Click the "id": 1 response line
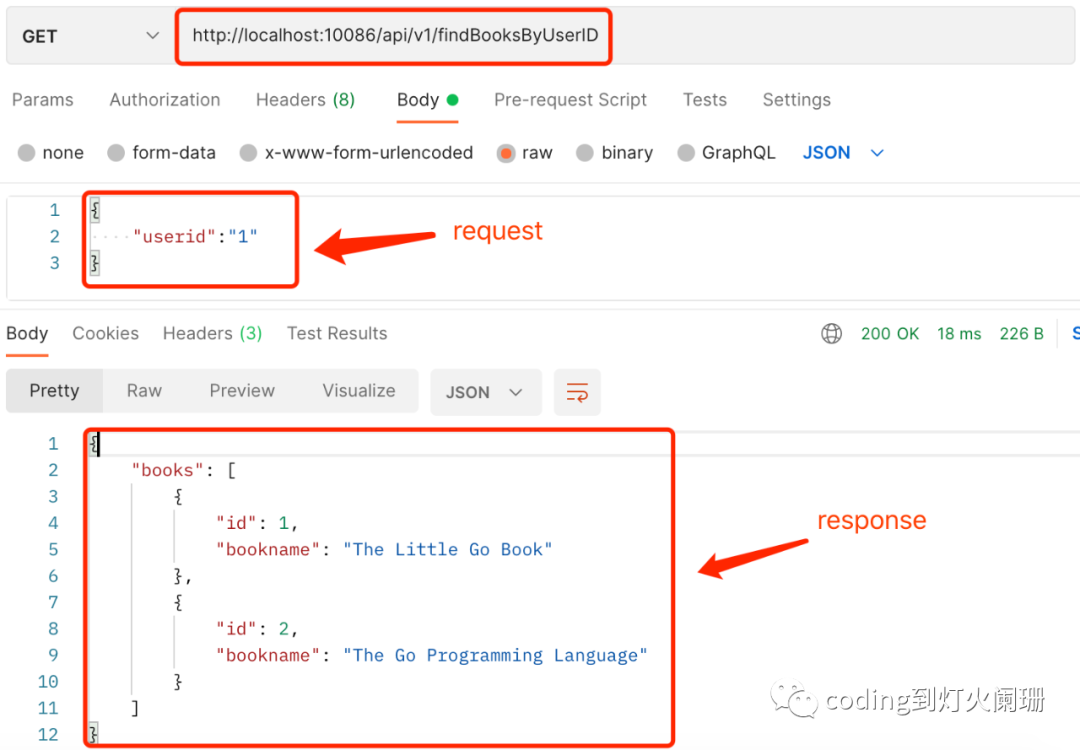The height and width of the screenshot is (750, 1080). (257, 523)
